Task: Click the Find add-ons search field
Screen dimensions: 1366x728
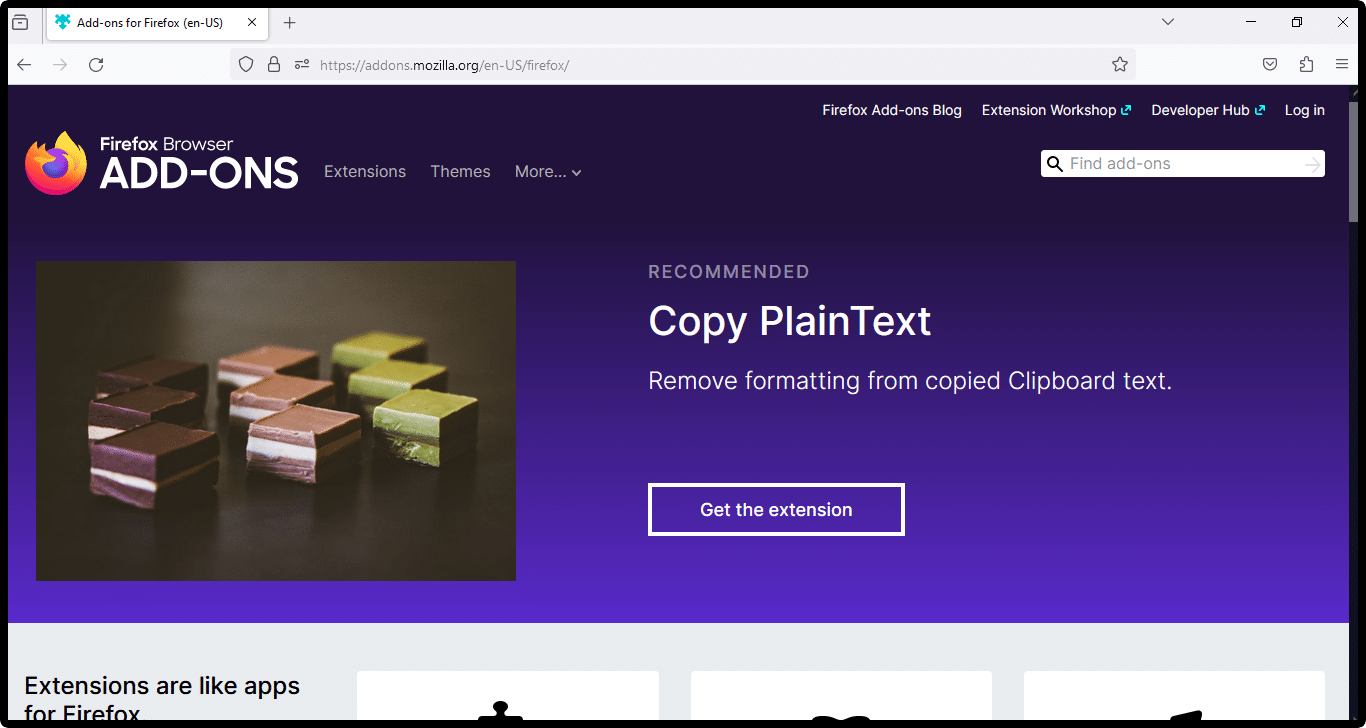Action: [1180, 164]
